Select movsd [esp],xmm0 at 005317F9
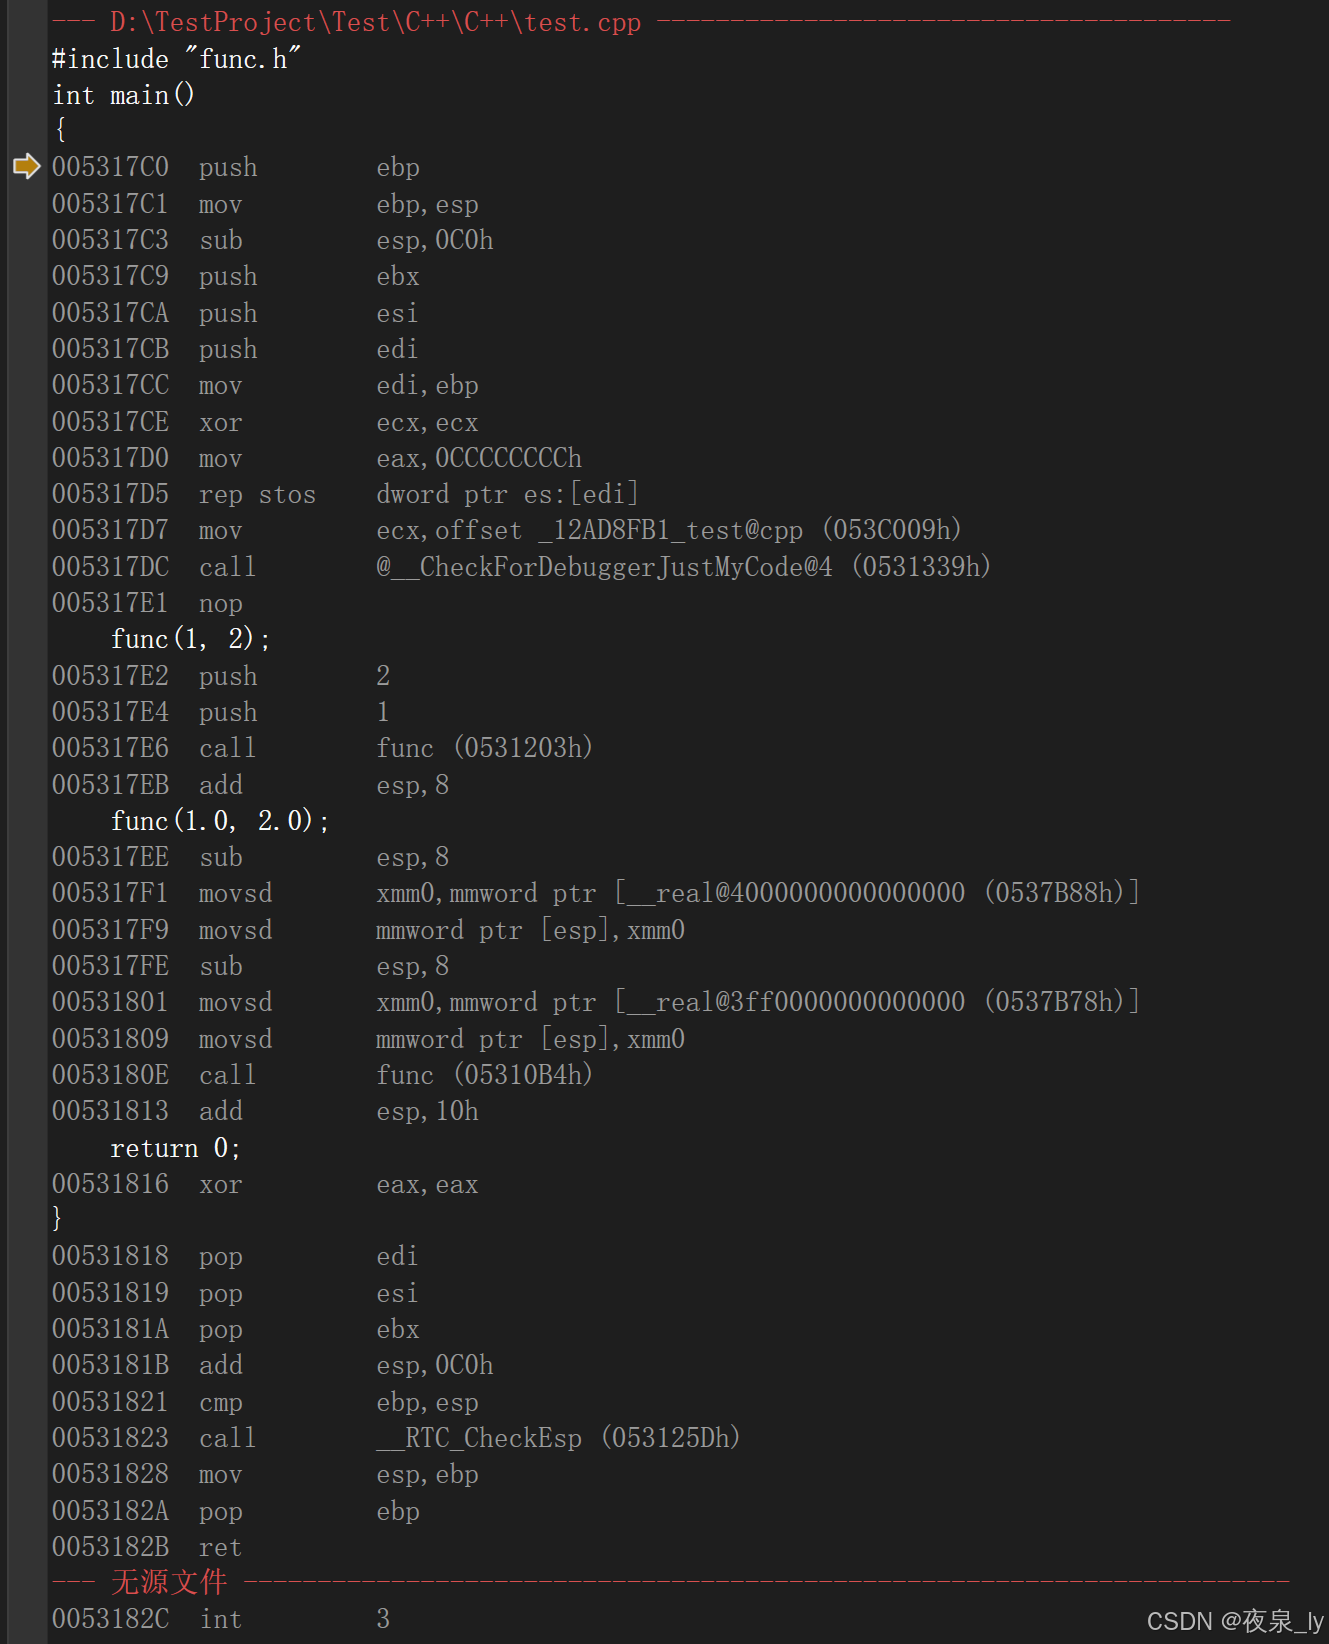This screenshot has height=1644, width=1329. point(368,930)
